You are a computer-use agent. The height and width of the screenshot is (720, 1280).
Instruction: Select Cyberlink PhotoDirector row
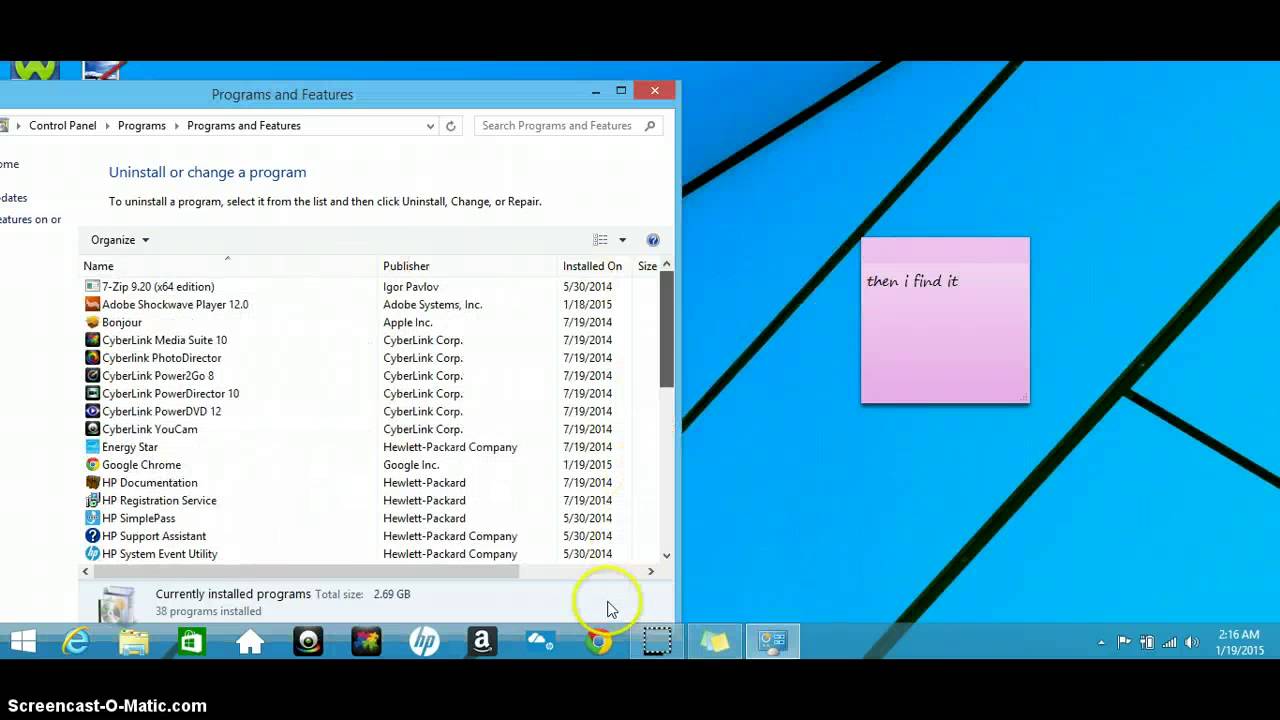pyautogui.click(x=370, y=358)
